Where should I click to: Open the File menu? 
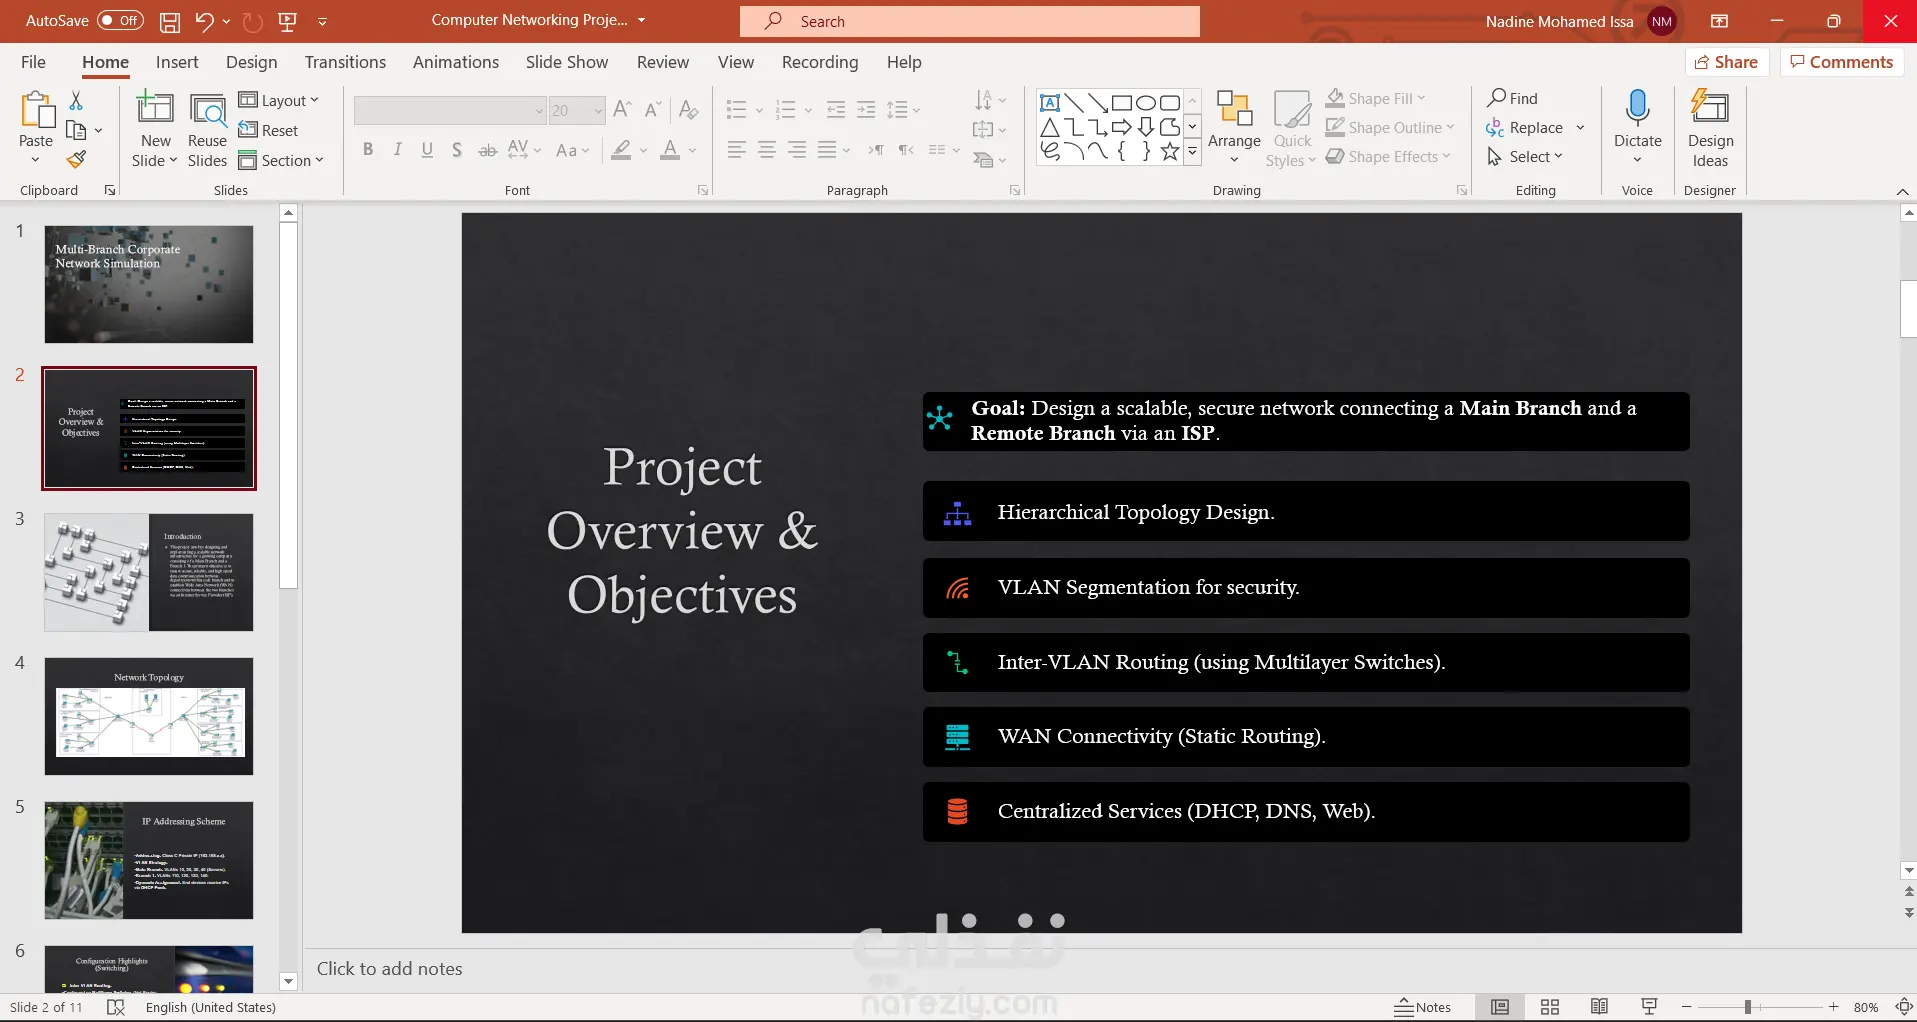(x=33, y=62)
